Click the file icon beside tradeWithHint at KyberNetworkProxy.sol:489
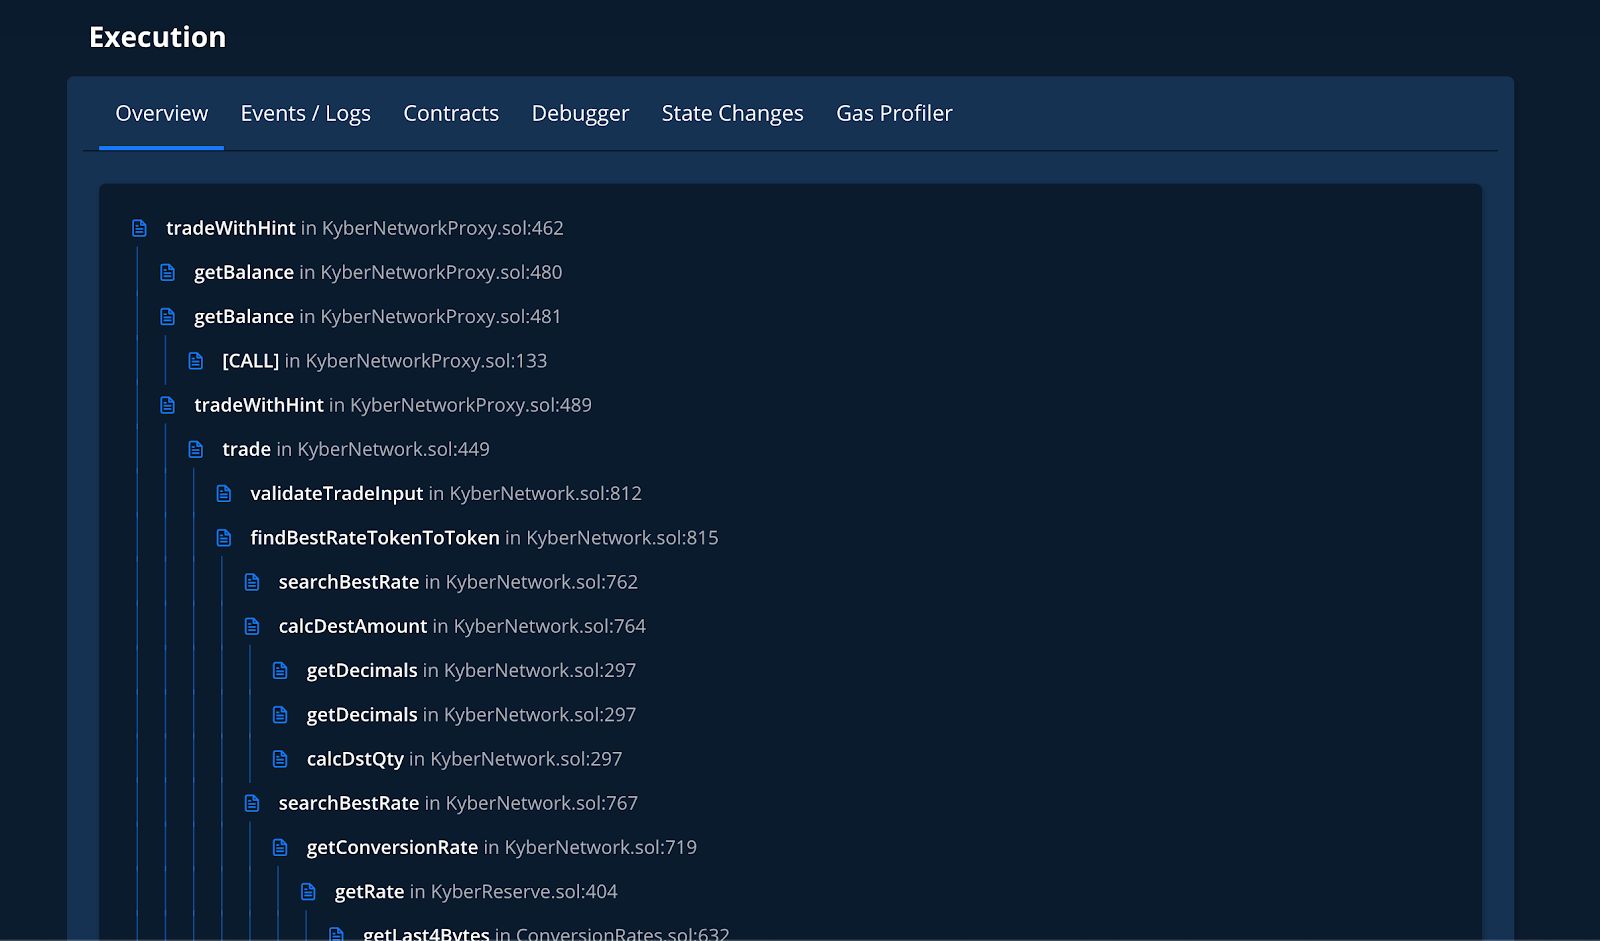The image size is (1600, 941). pos(168,405)
